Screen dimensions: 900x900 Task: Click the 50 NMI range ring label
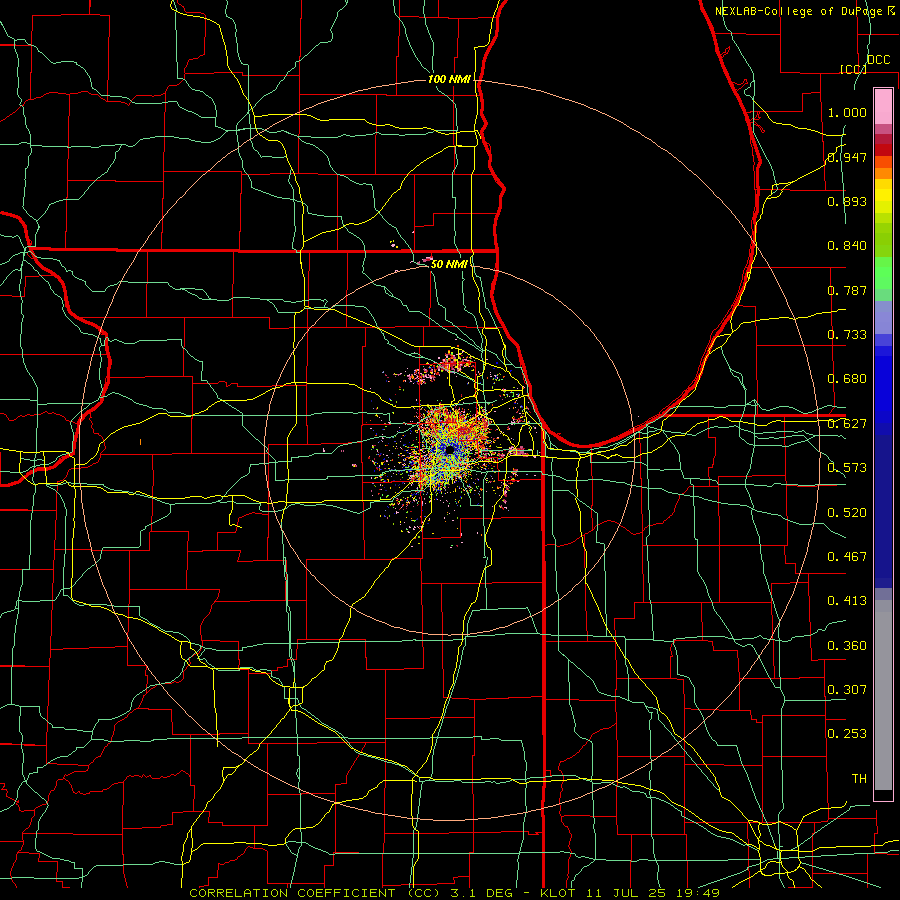pos(449,264)
